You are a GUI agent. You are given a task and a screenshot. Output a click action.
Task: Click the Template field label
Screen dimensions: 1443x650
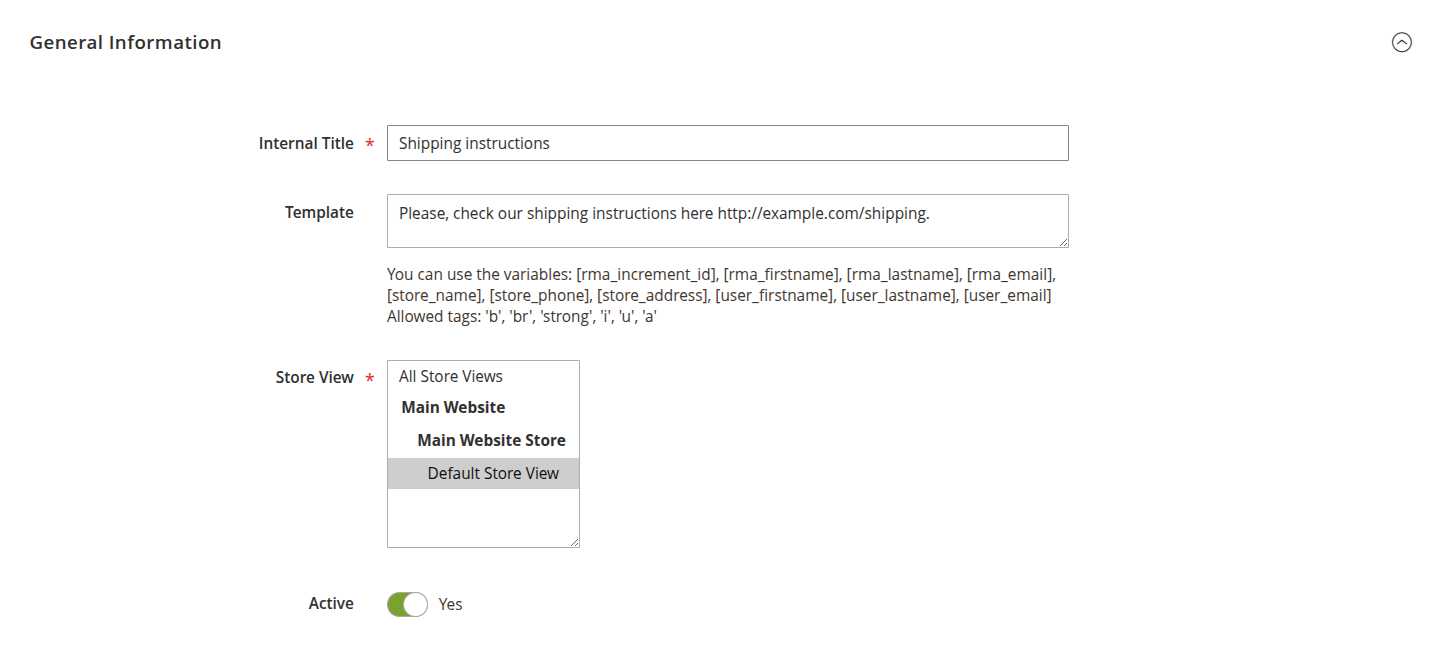pyautogui.click(x=319, y=212)
